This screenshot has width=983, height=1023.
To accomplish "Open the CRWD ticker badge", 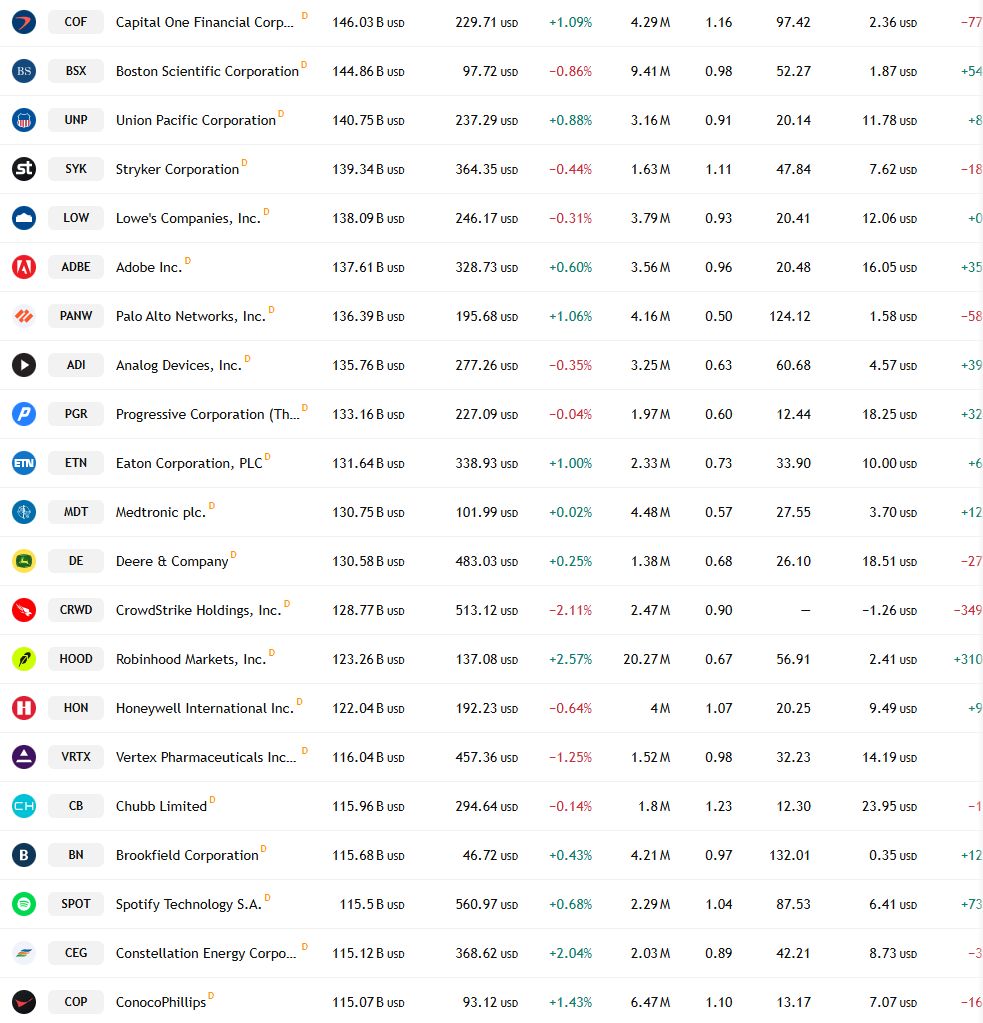I will (x=76, y=610).
